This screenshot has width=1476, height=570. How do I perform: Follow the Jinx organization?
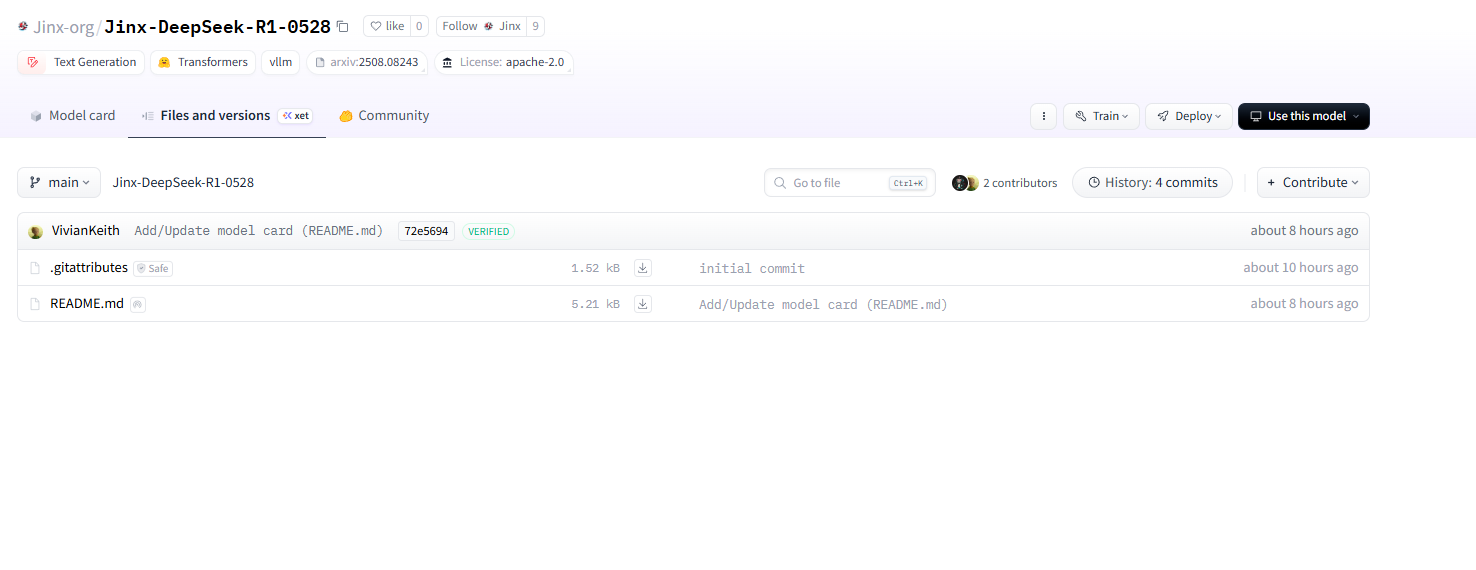click(482, 27)
